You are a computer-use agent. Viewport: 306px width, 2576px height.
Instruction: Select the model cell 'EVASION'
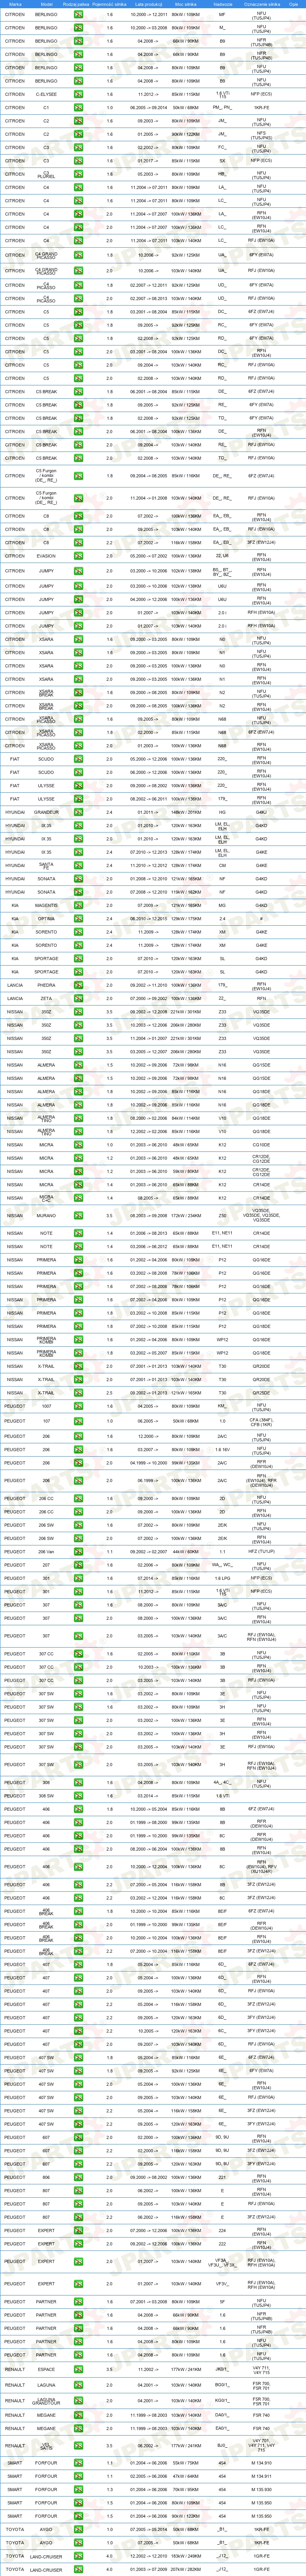46,556
